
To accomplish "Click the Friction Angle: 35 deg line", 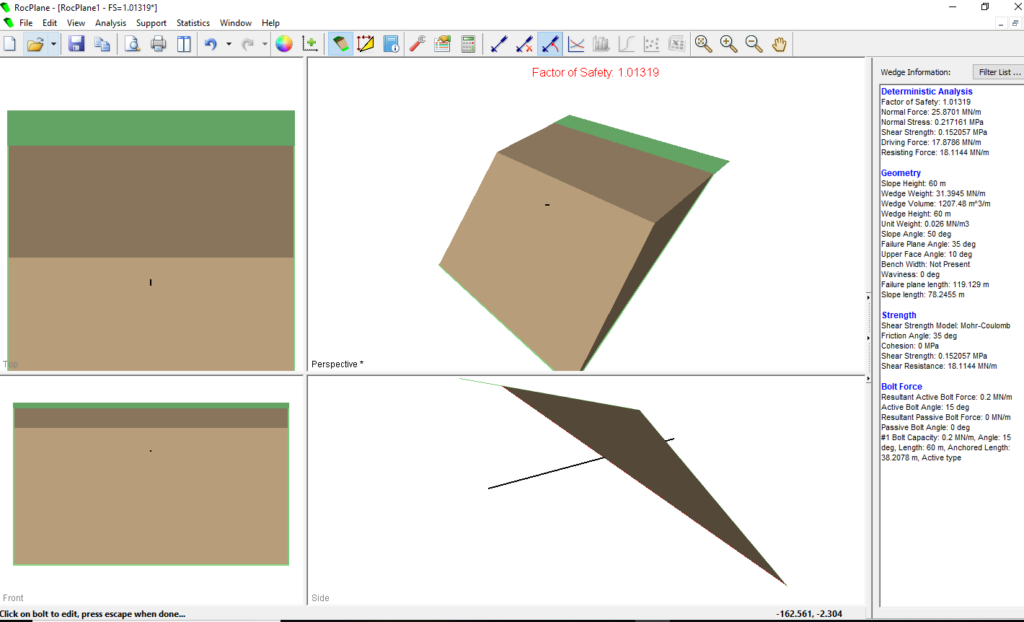I will point(919,336).
